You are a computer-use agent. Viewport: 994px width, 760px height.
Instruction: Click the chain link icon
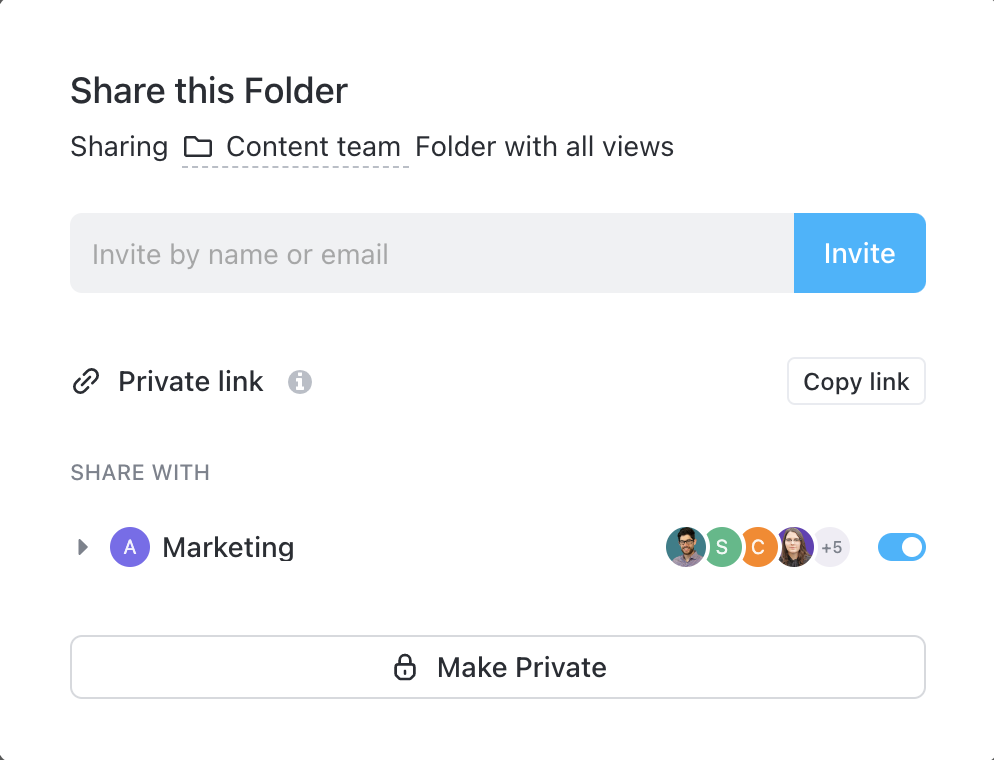[x=87, y=381]
